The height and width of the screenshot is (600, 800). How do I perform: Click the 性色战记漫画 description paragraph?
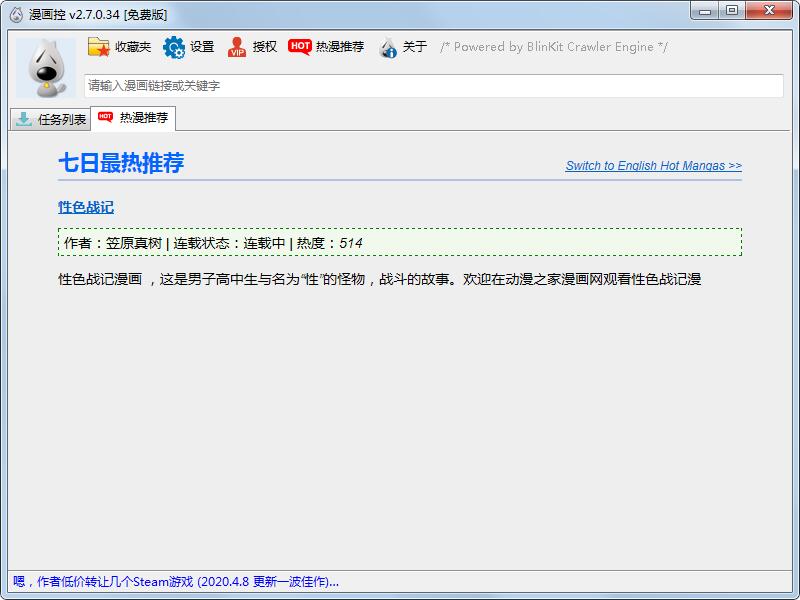pyautogui.click(x=380, y=279)
